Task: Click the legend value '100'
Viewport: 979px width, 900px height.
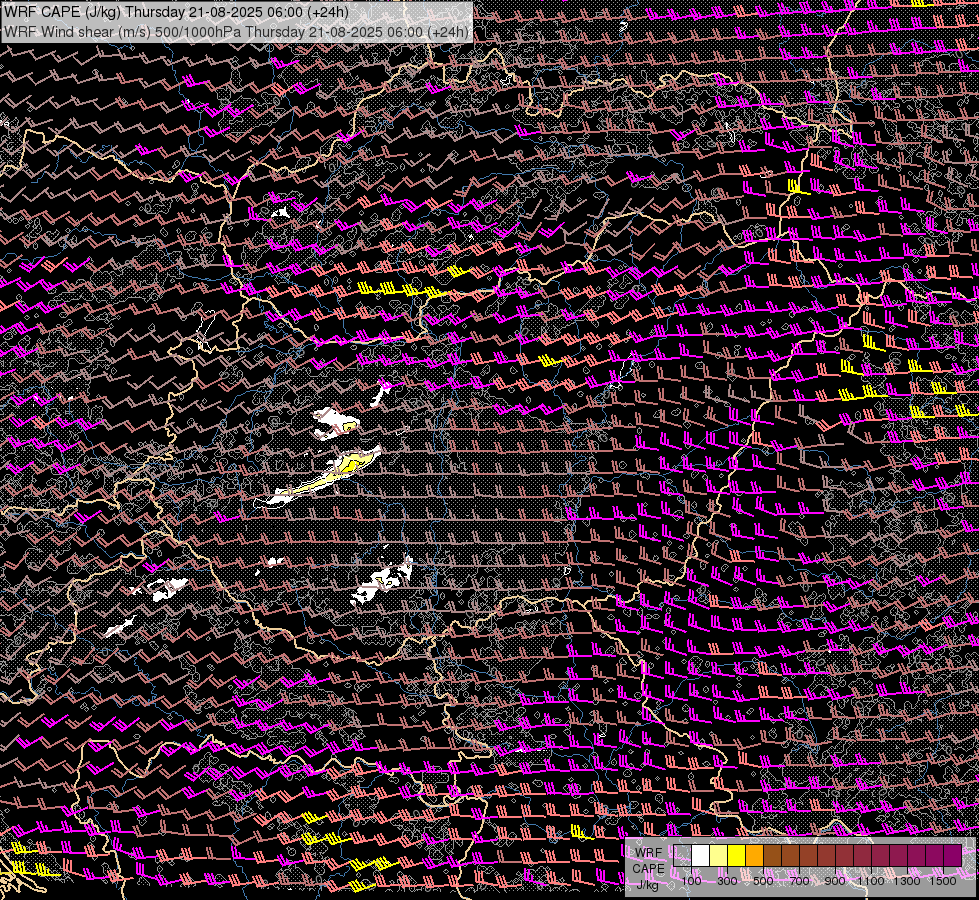Action: (x=691, y=881)
